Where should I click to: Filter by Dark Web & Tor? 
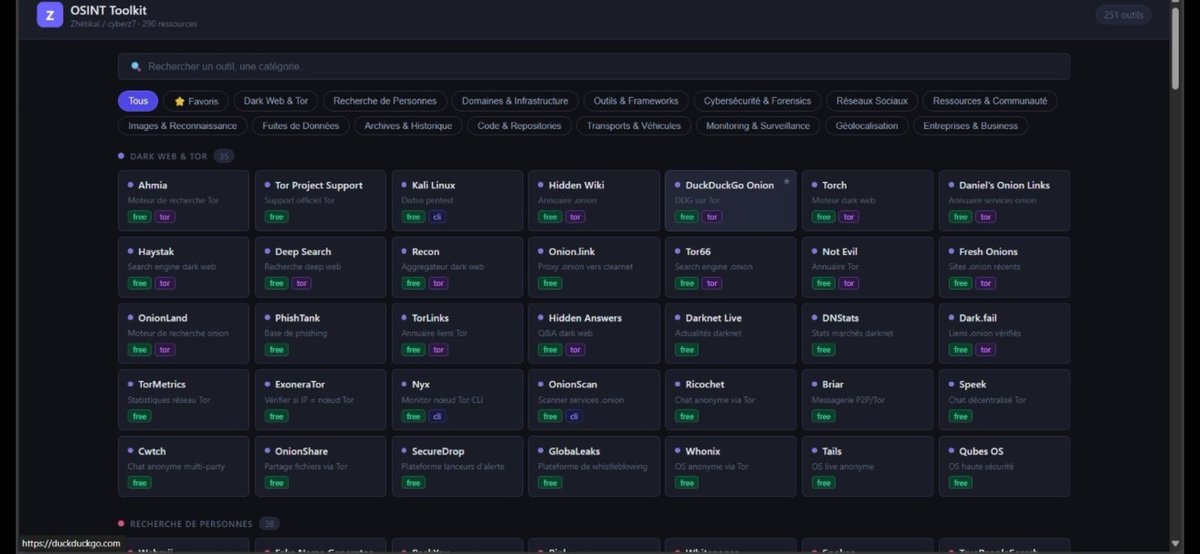pyautogui.click(x=276, y=101)
